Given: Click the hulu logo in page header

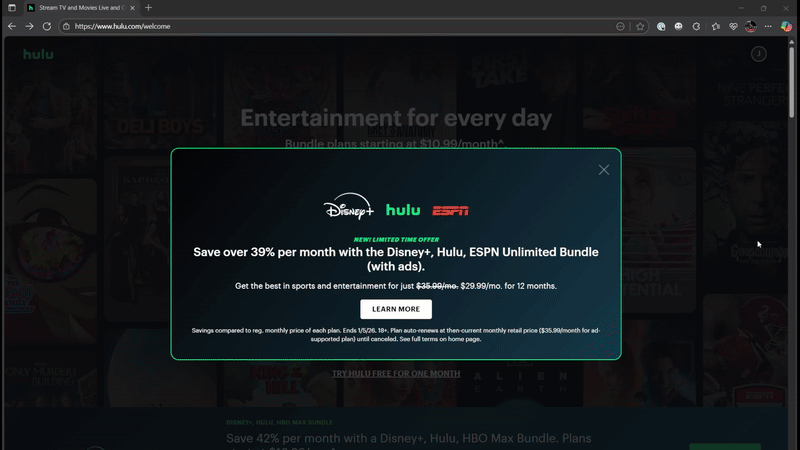Looking at the screenshot, I should (x=38, y=54).
